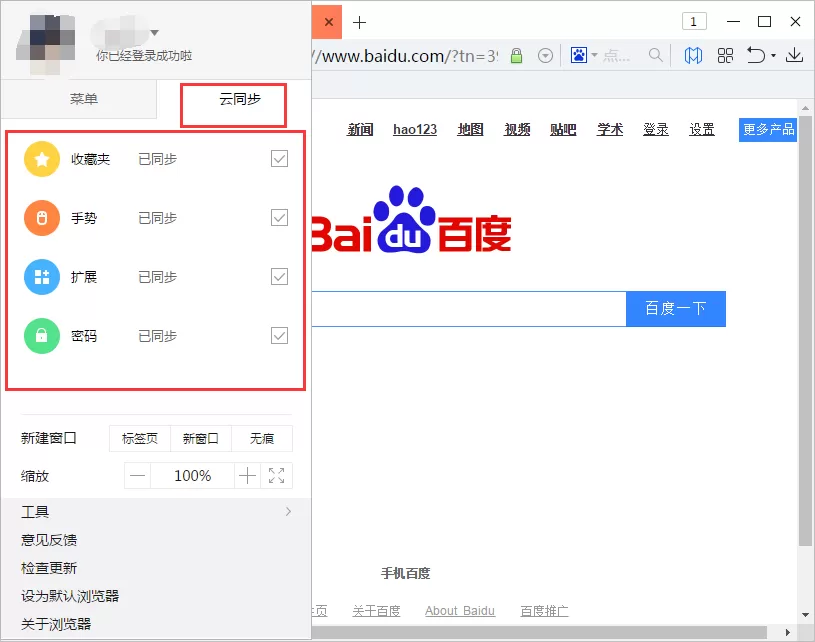Decrease zoom with the minus button
This screenshot has width=815, height=642.
point(138,476)
